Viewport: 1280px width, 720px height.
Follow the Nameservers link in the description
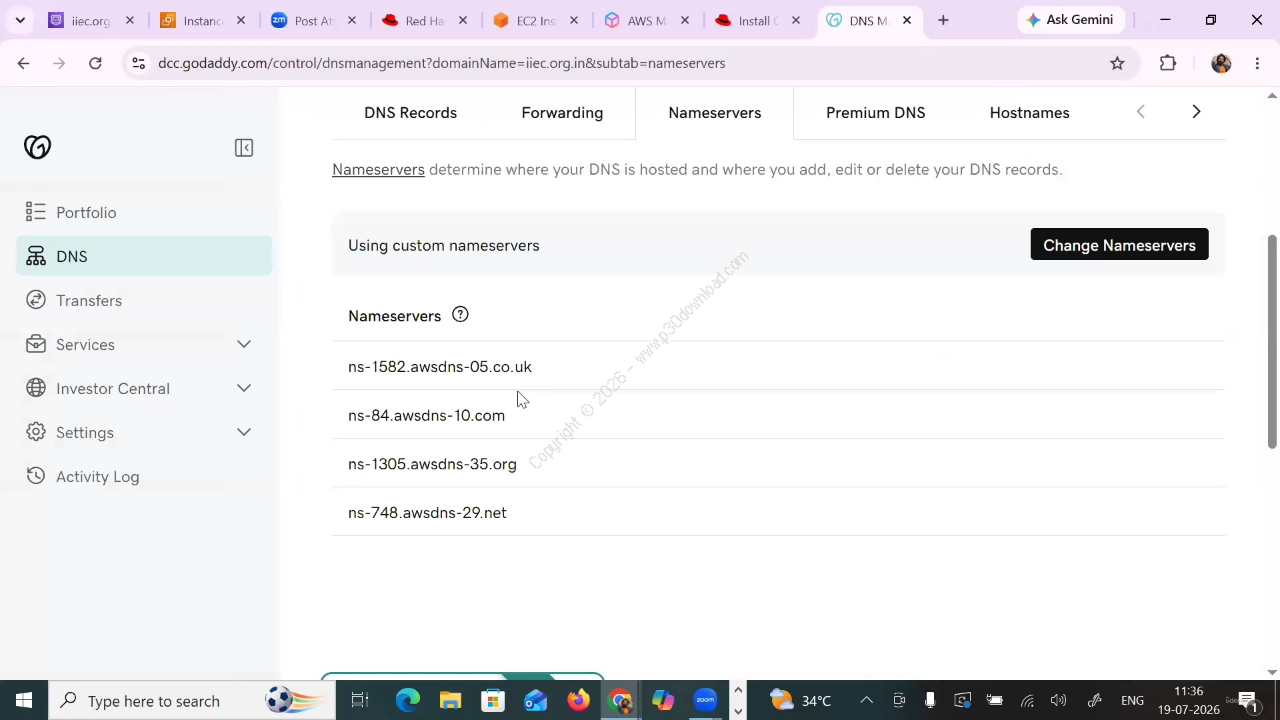[378, 169]
